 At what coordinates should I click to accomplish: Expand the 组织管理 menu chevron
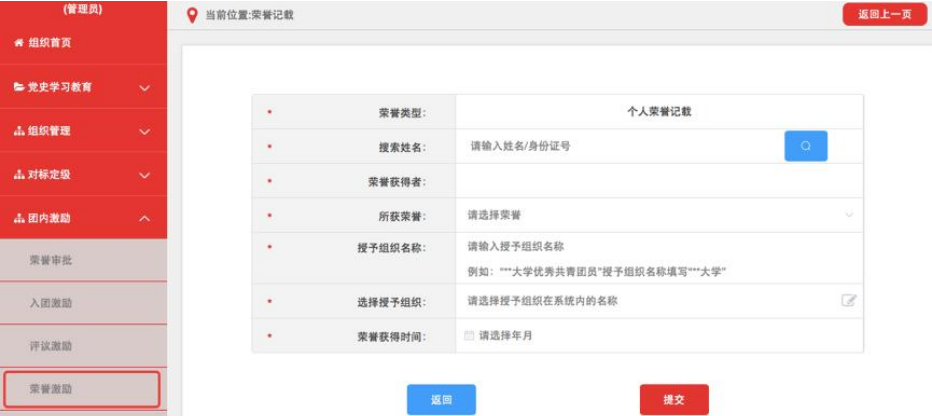coord(144,132)
